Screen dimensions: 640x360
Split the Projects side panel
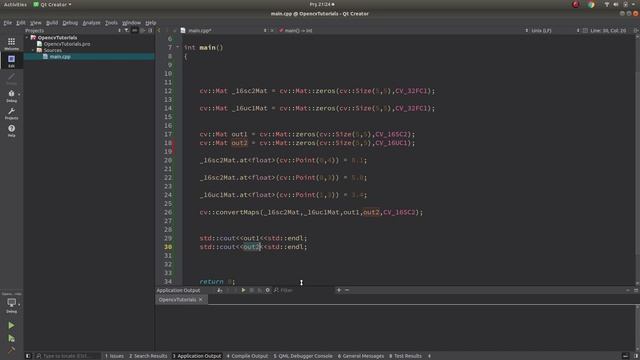coord(142,30)
